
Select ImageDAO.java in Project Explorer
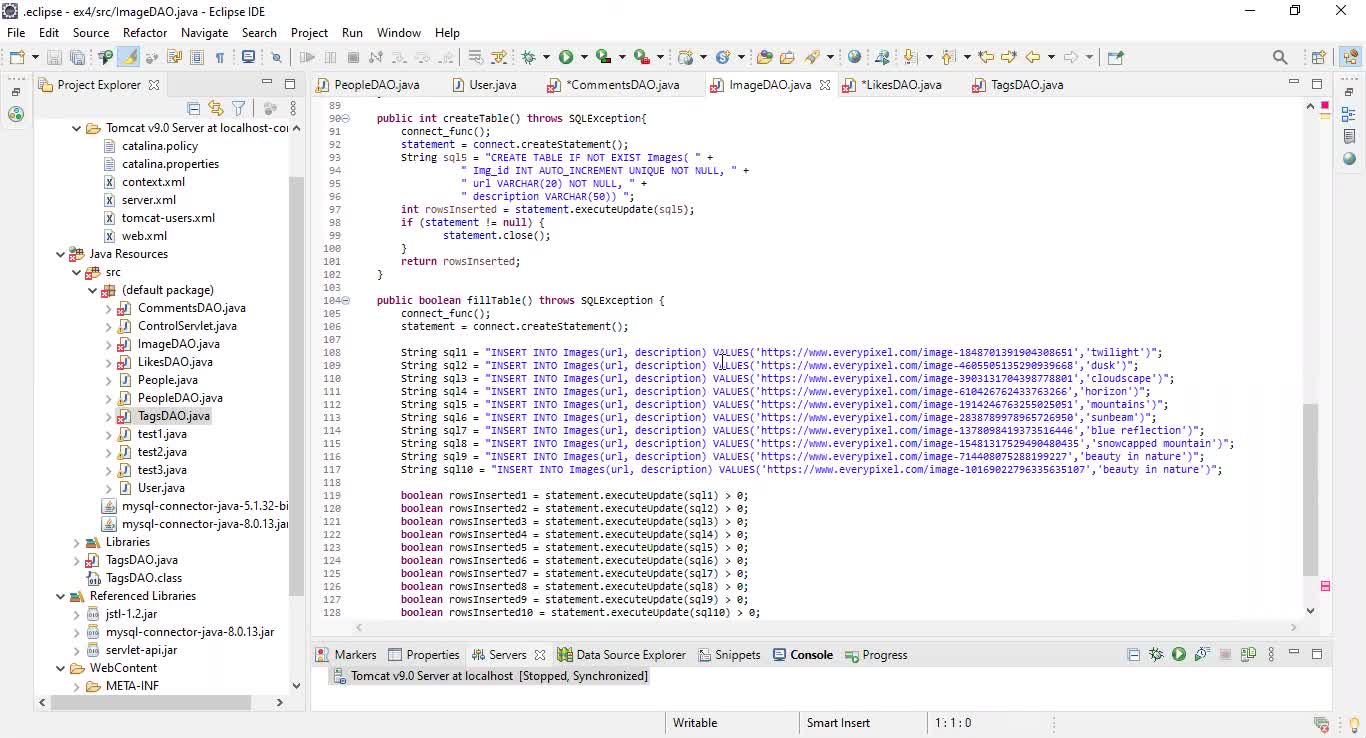point(178,344)
